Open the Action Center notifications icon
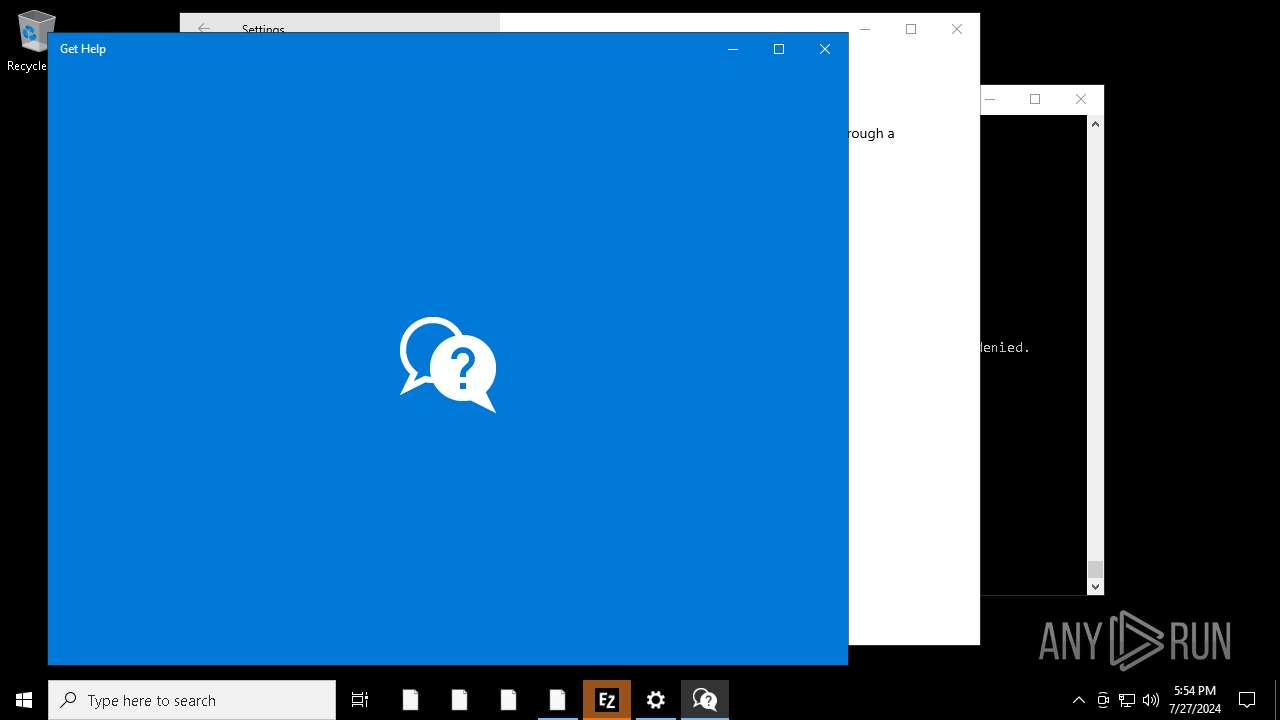This screenshot has height=720, width=1280. click(1247, 700)
